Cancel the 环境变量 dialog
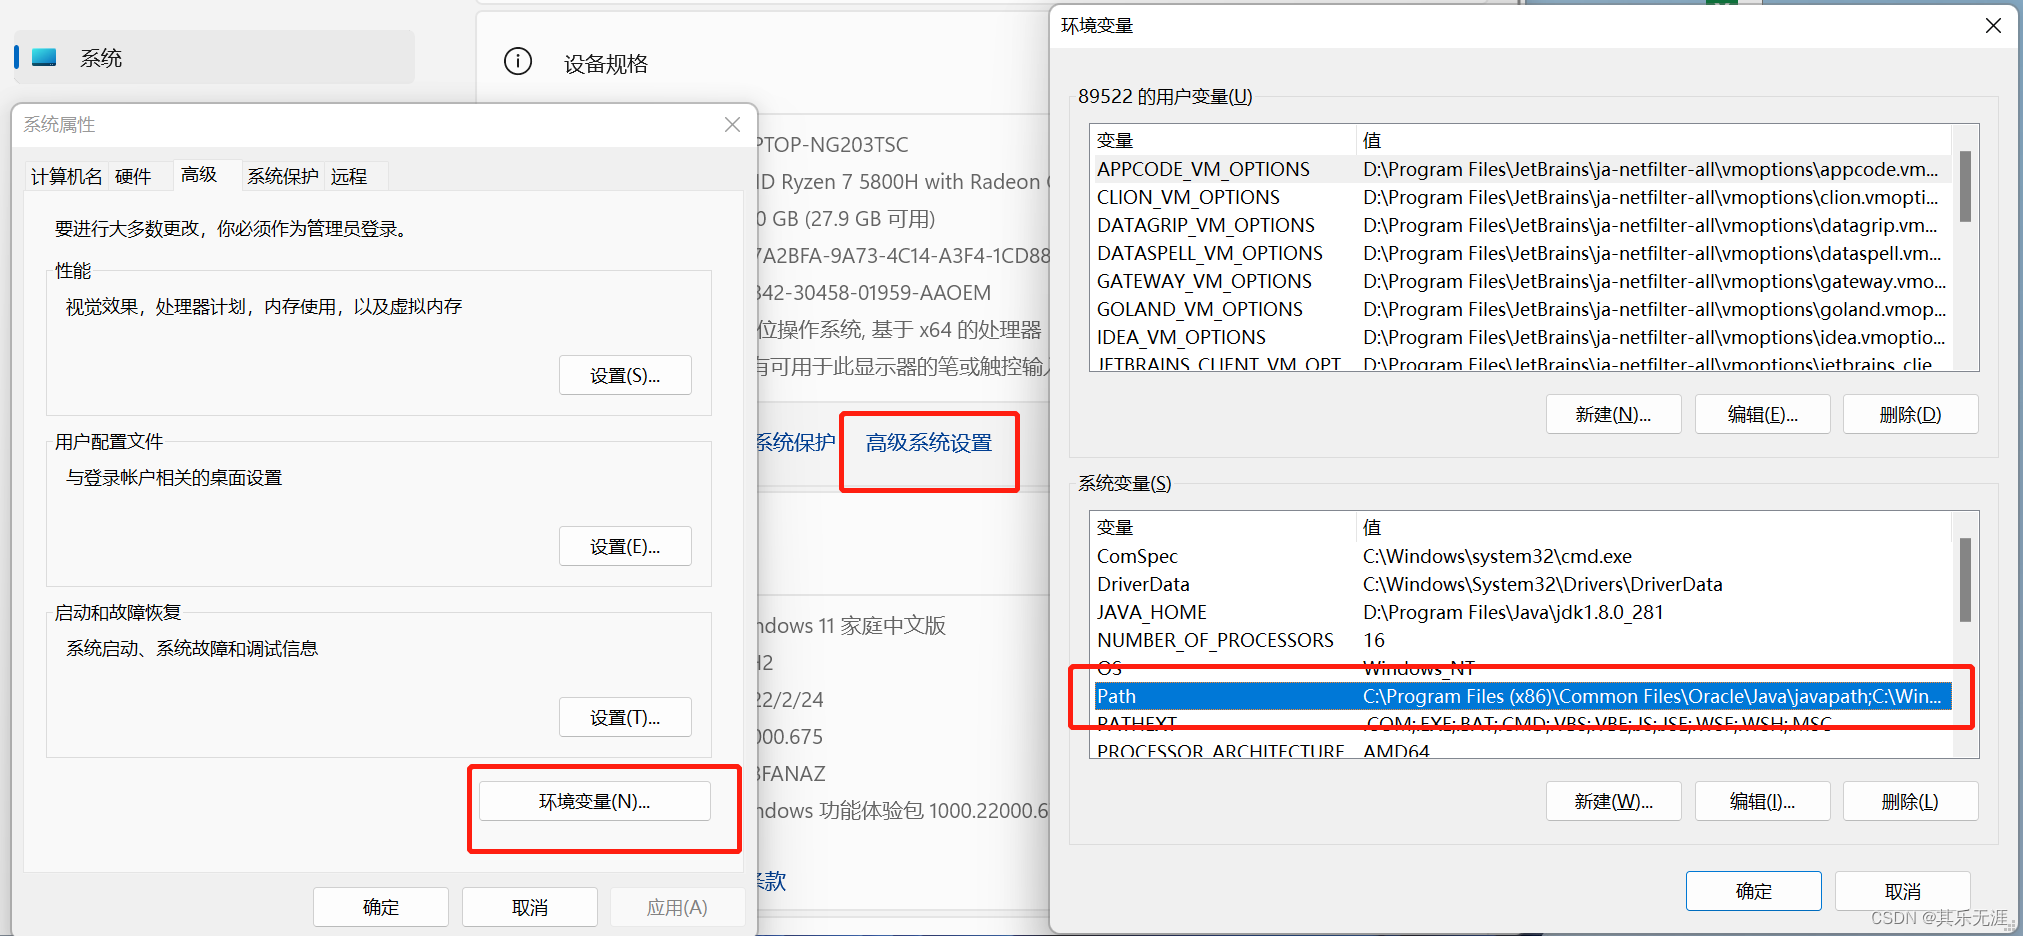 [1903, 891]
